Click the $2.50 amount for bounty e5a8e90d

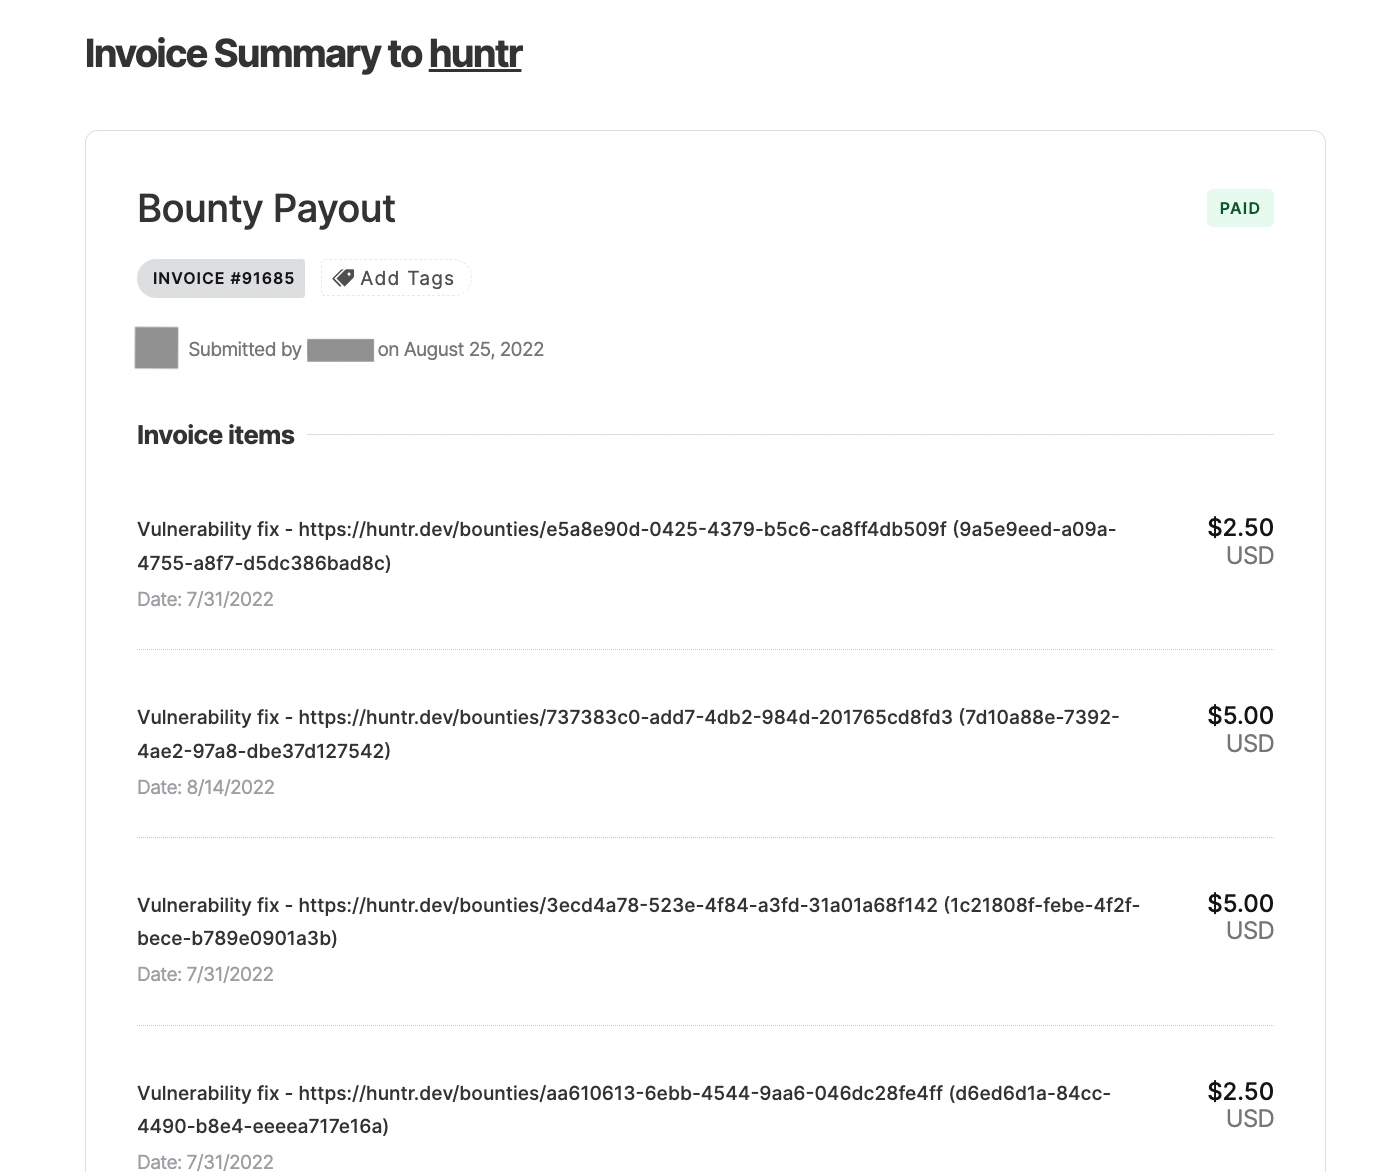click(1240, 528)
